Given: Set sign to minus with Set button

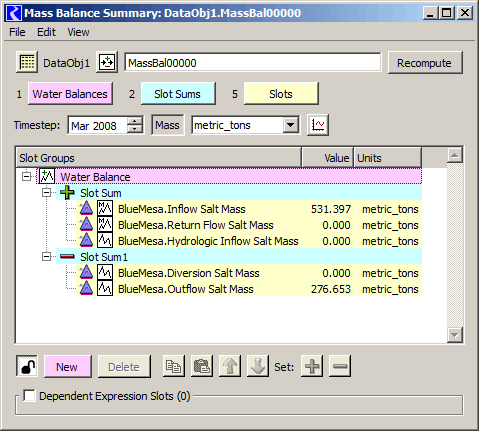Looking at the screenshot, I should click(340, 366).
